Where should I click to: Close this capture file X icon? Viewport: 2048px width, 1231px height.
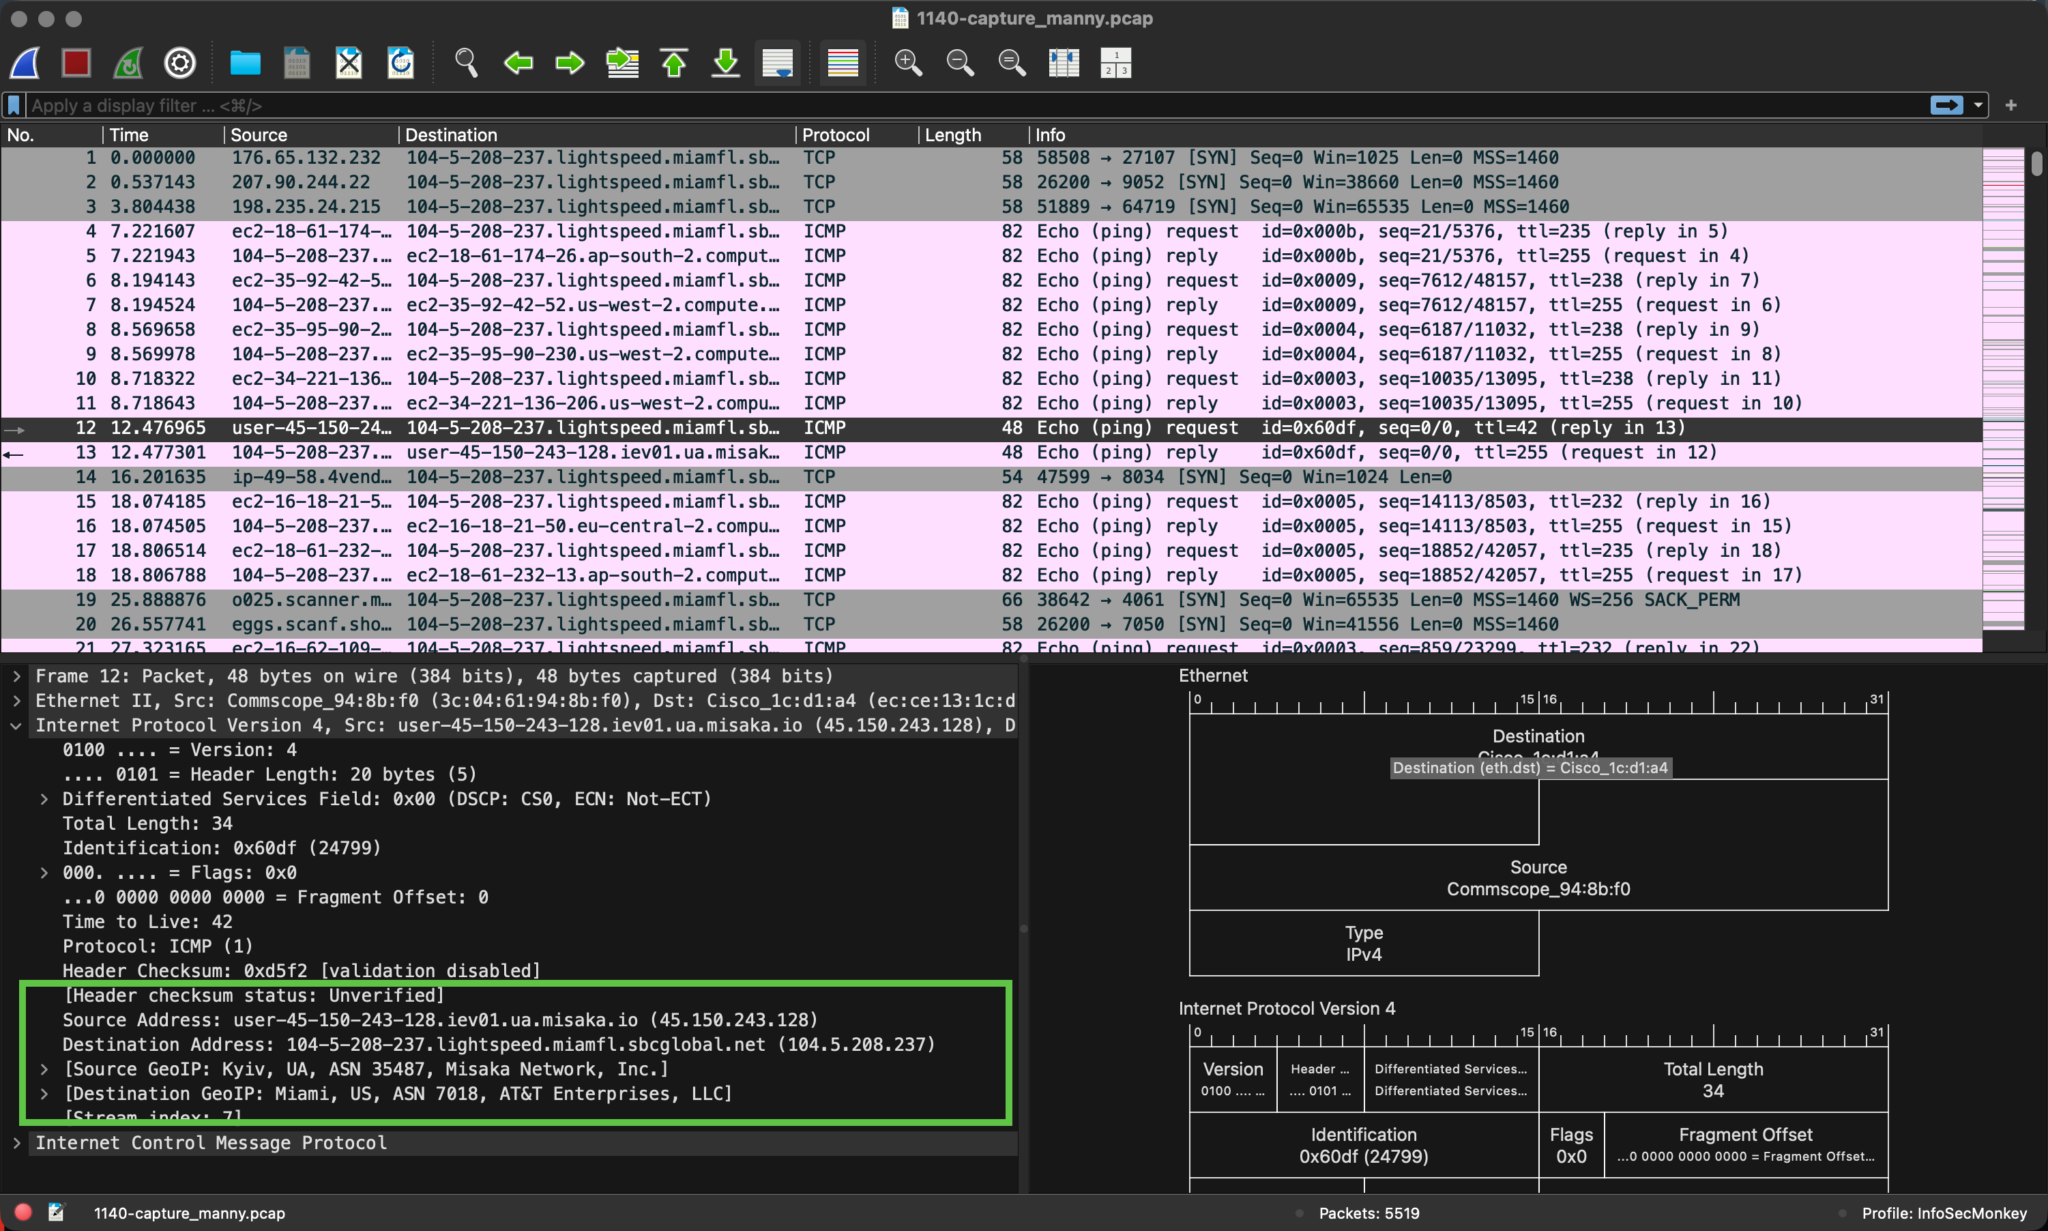[x=349, y=63]
